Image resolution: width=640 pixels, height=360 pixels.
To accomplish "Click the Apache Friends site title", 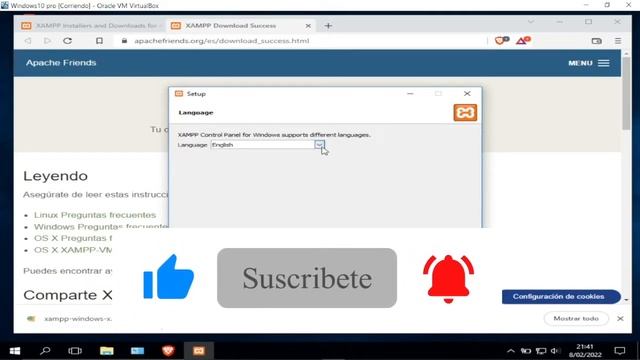I will [61, 62].
